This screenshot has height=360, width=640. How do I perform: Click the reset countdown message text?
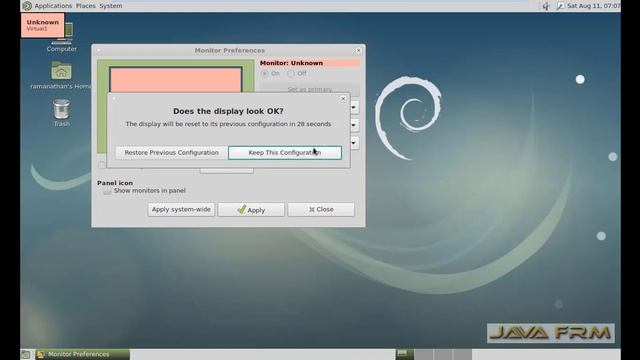[228, 124]
